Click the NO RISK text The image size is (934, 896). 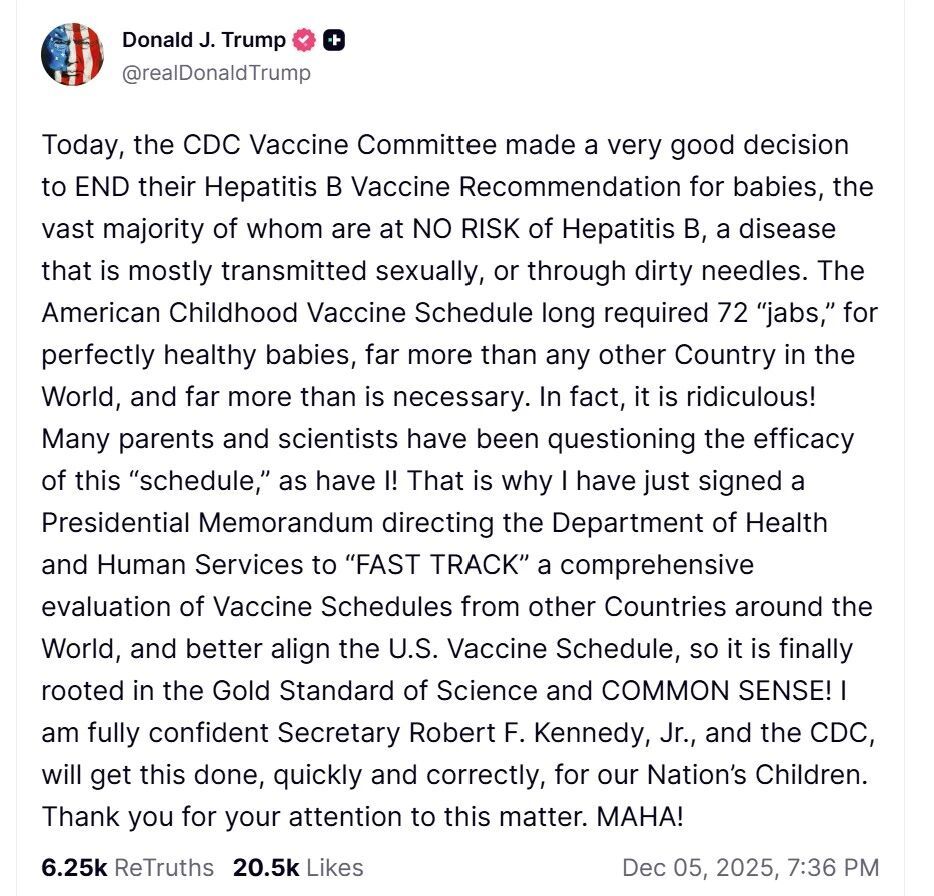pos(469,229)
